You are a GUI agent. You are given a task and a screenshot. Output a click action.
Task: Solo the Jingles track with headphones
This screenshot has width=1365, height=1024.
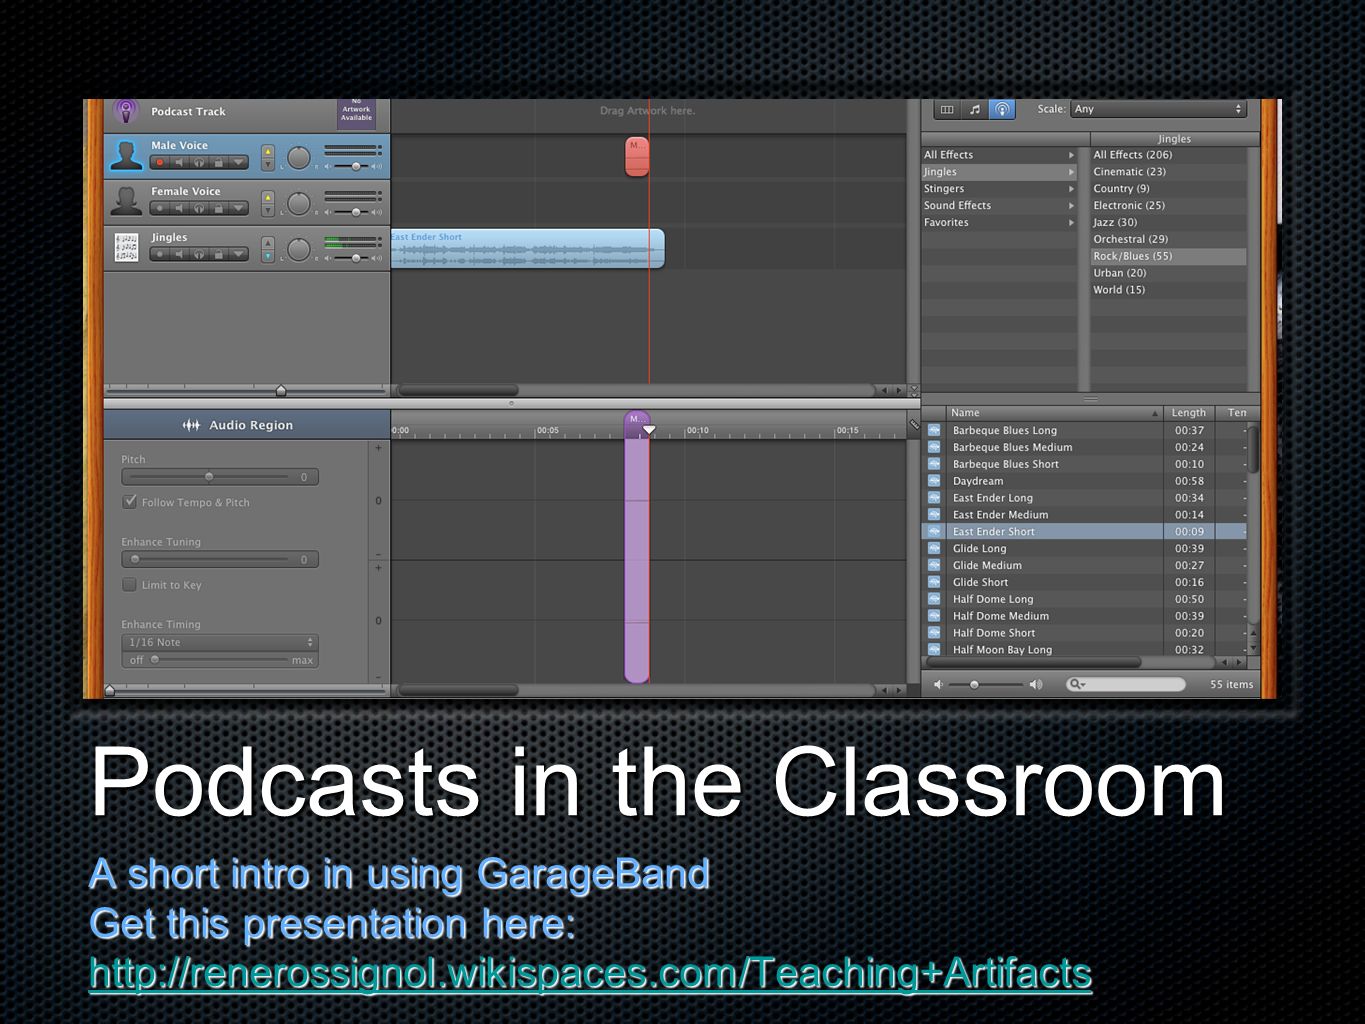click(199, 255)
